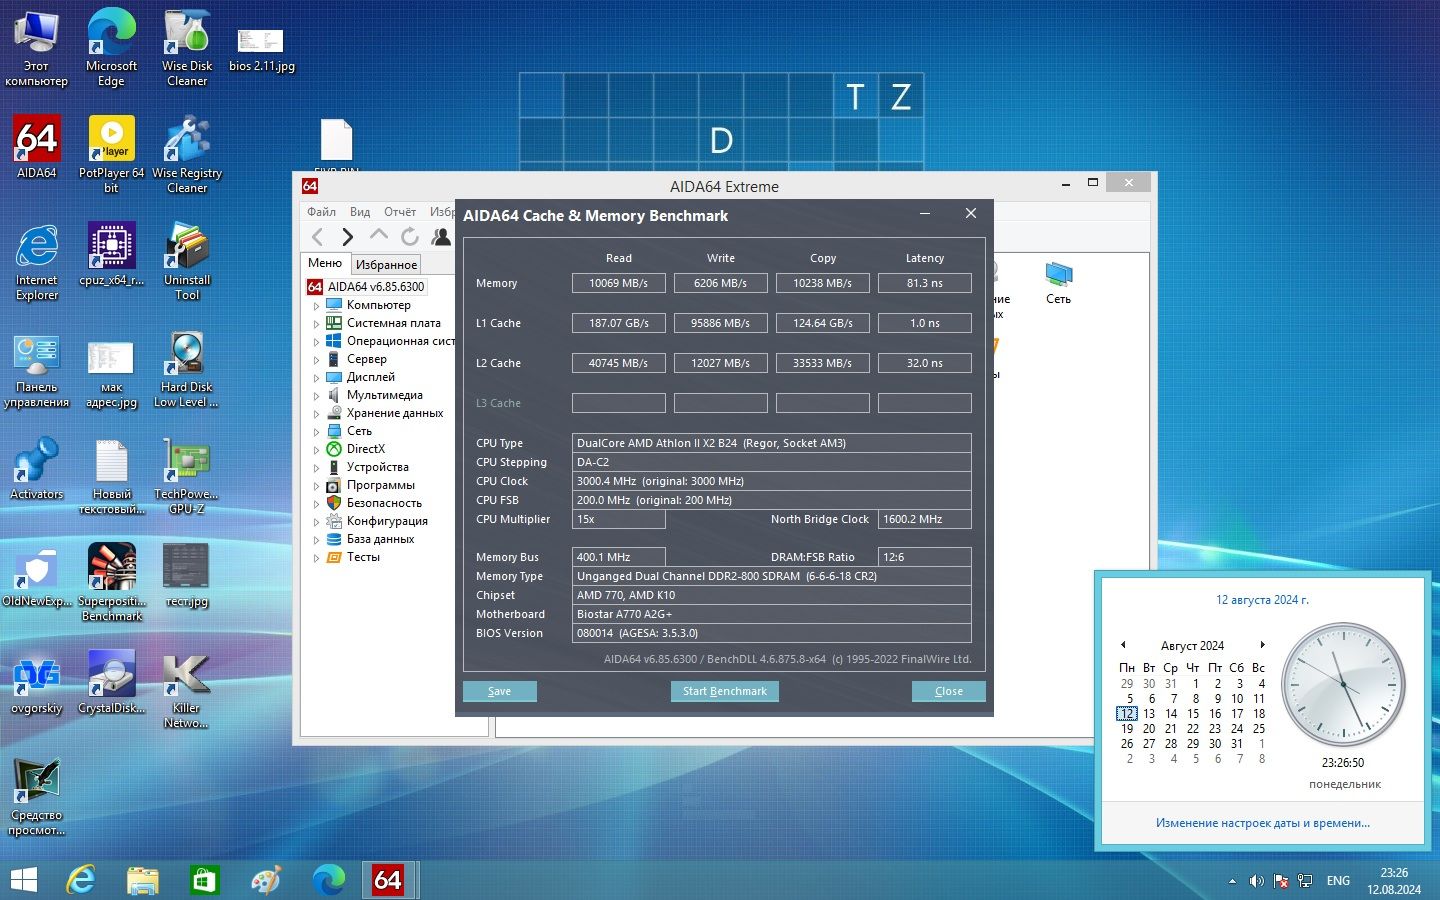Switch to the Избранное tab

[x=386, y=264]
